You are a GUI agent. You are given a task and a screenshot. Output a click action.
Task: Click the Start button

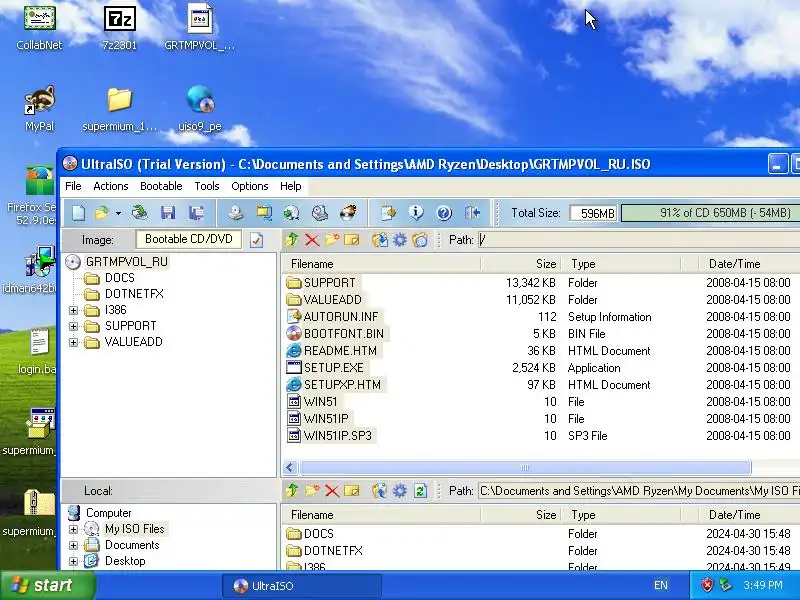47,585
